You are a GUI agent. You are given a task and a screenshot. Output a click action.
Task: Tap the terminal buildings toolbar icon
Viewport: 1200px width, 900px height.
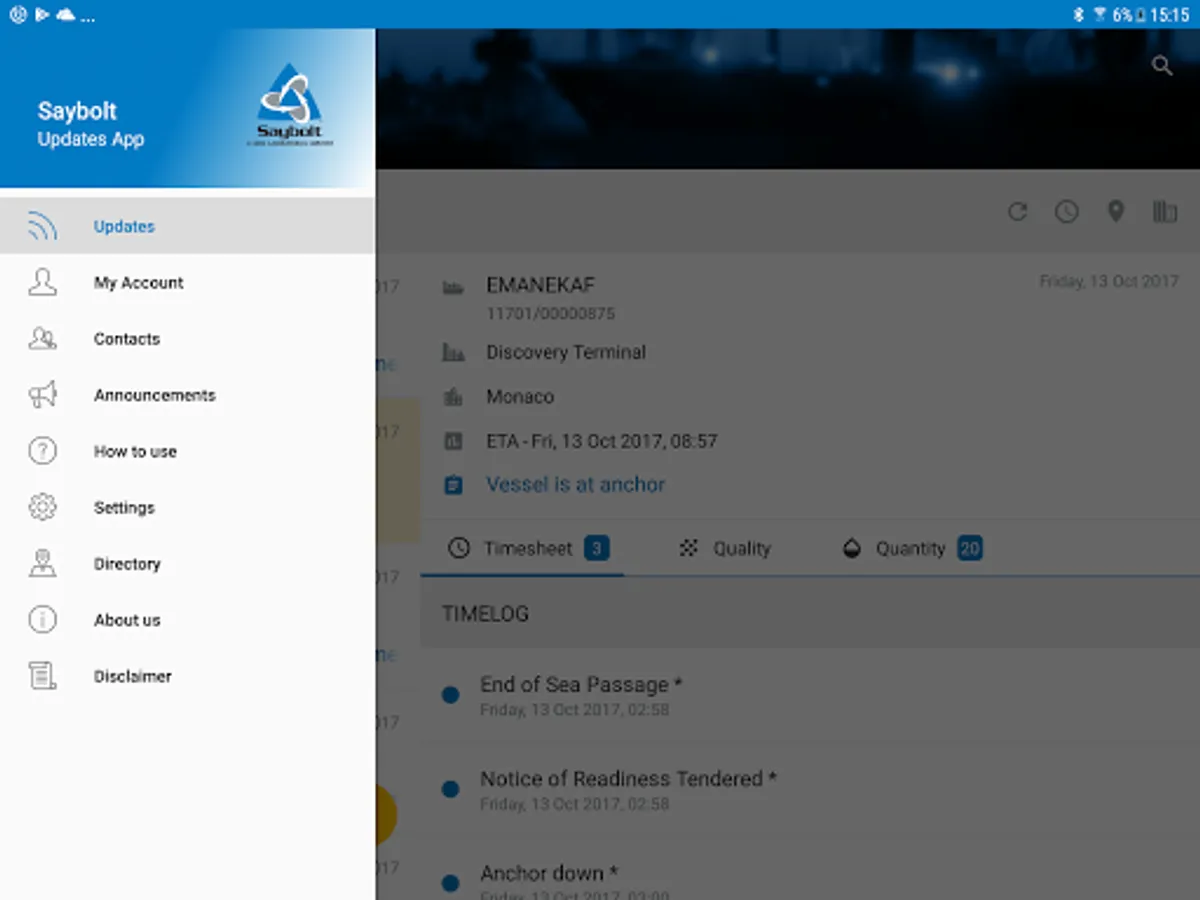(x=1165, y=211)
